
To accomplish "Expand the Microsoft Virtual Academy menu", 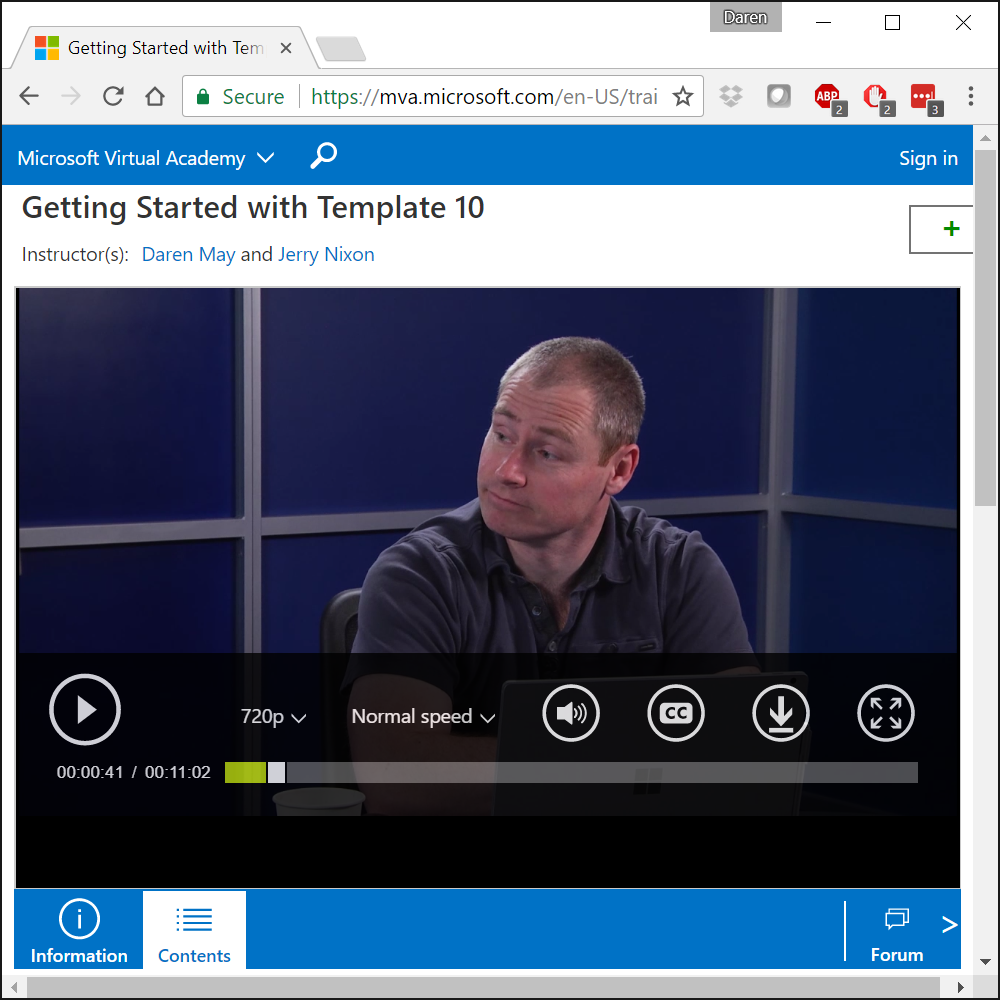I will coord(146,158).
